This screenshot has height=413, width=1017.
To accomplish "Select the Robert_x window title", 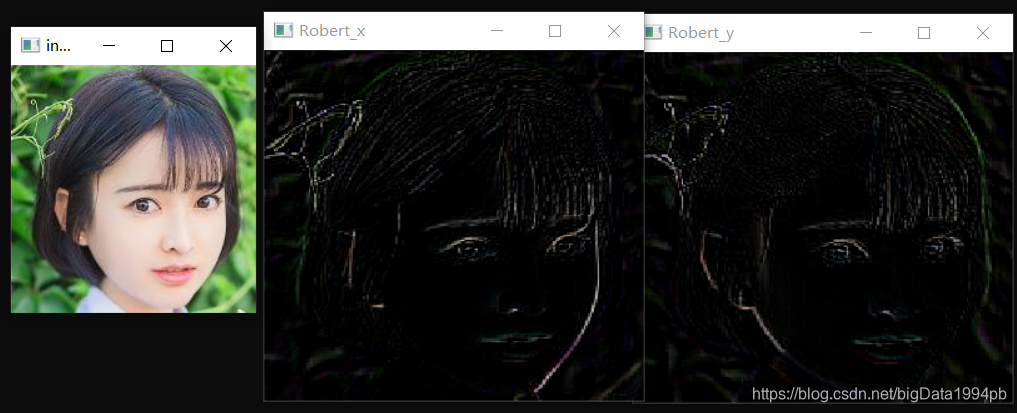I will (x=332, y=31).
